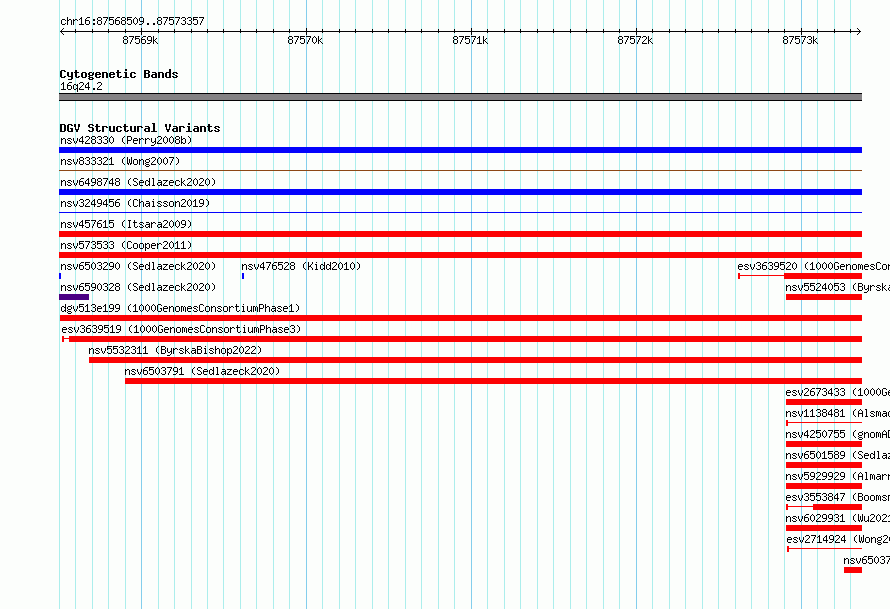Viewport: 890px width, 609px height.
Task: Click the 87570k ruler tick label
Action: (305, 40)
